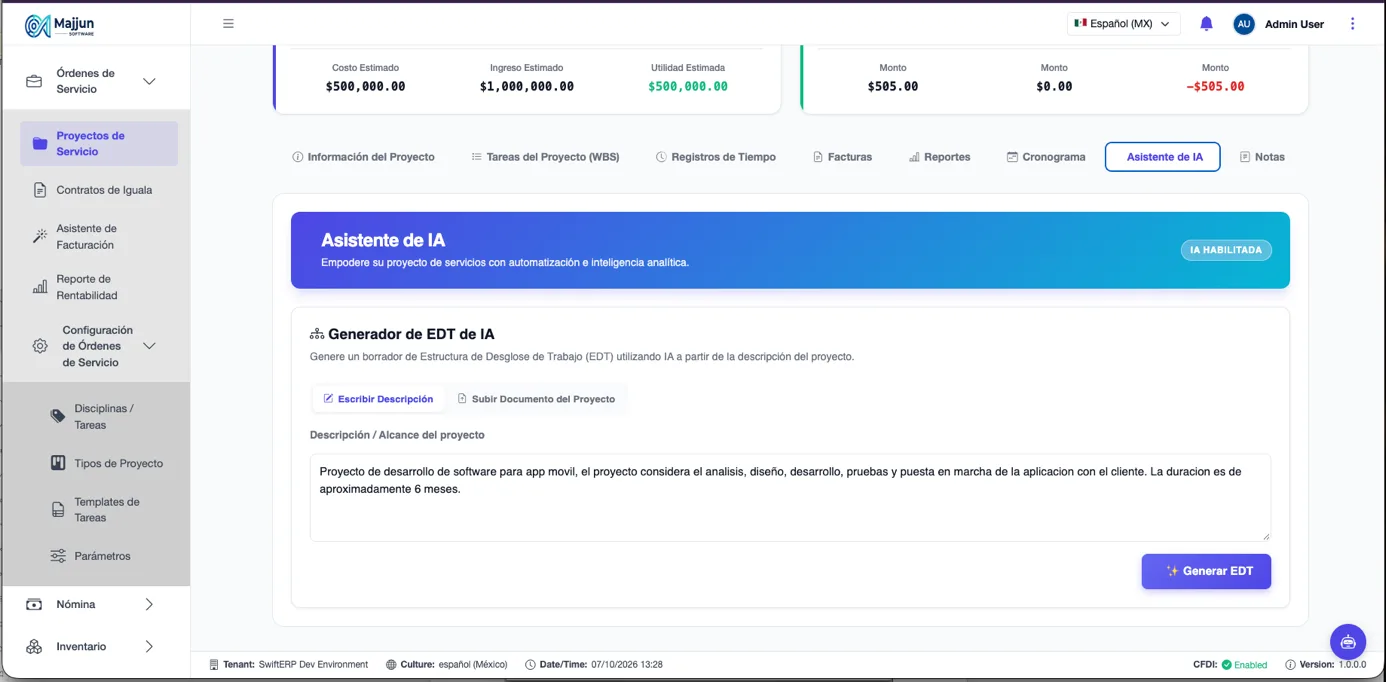This screenshot has width=1386, height=682.
Task: Go to Registros de Tiempo tab
Action: tap(716, 157)
